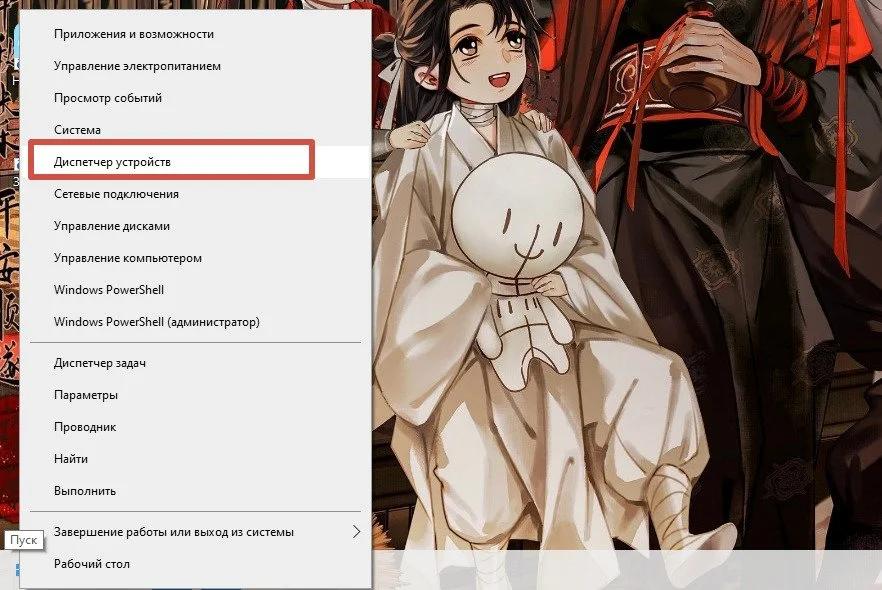Image resolution: width=882 pixels, height=590 pixels.
Task: Select Управление электропитанием entry
Action: point(195,66)
